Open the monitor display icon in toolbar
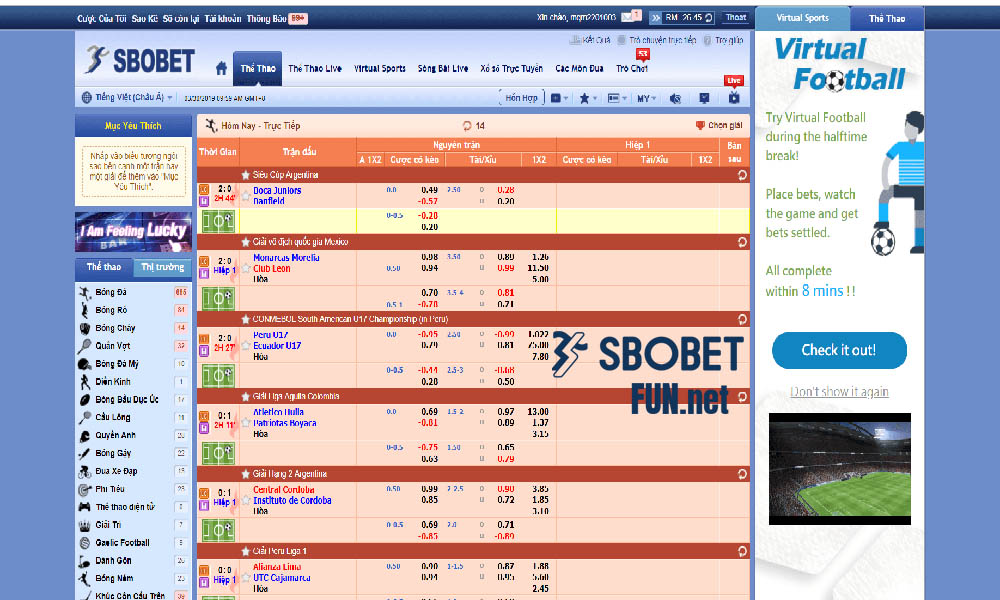1000x600 pixels. pos(704,98)
